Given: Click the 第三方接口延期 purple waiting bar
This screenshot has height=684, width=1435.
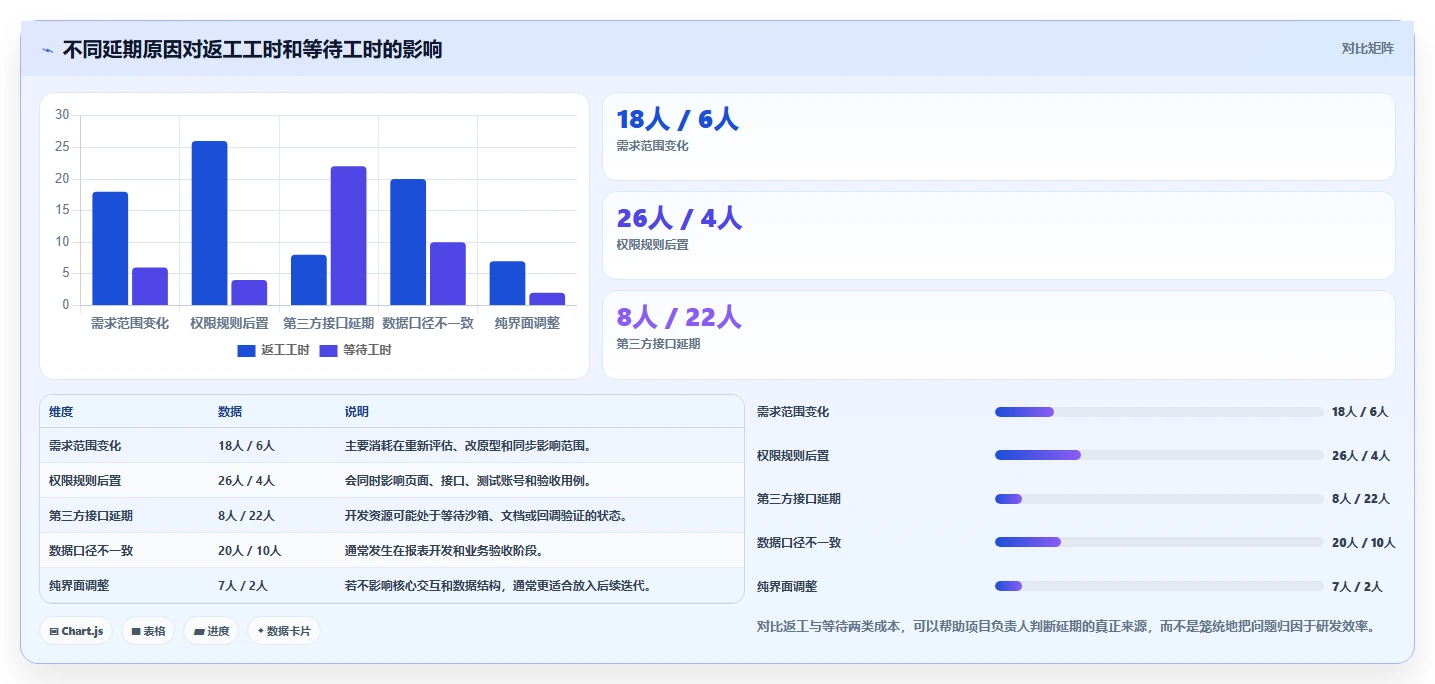Looking at the screenshot, I should coord(349,236).
